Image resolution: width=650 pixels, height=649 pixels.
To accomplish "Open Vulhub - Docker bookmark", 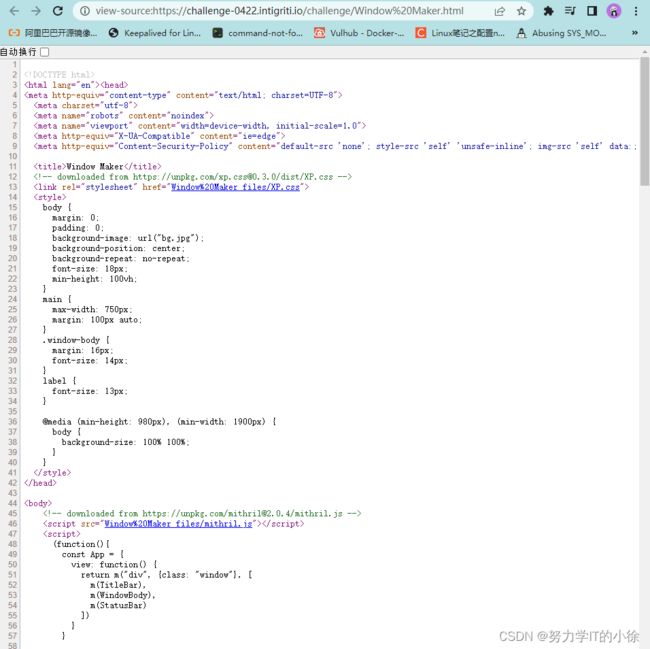I will point(359,33).
